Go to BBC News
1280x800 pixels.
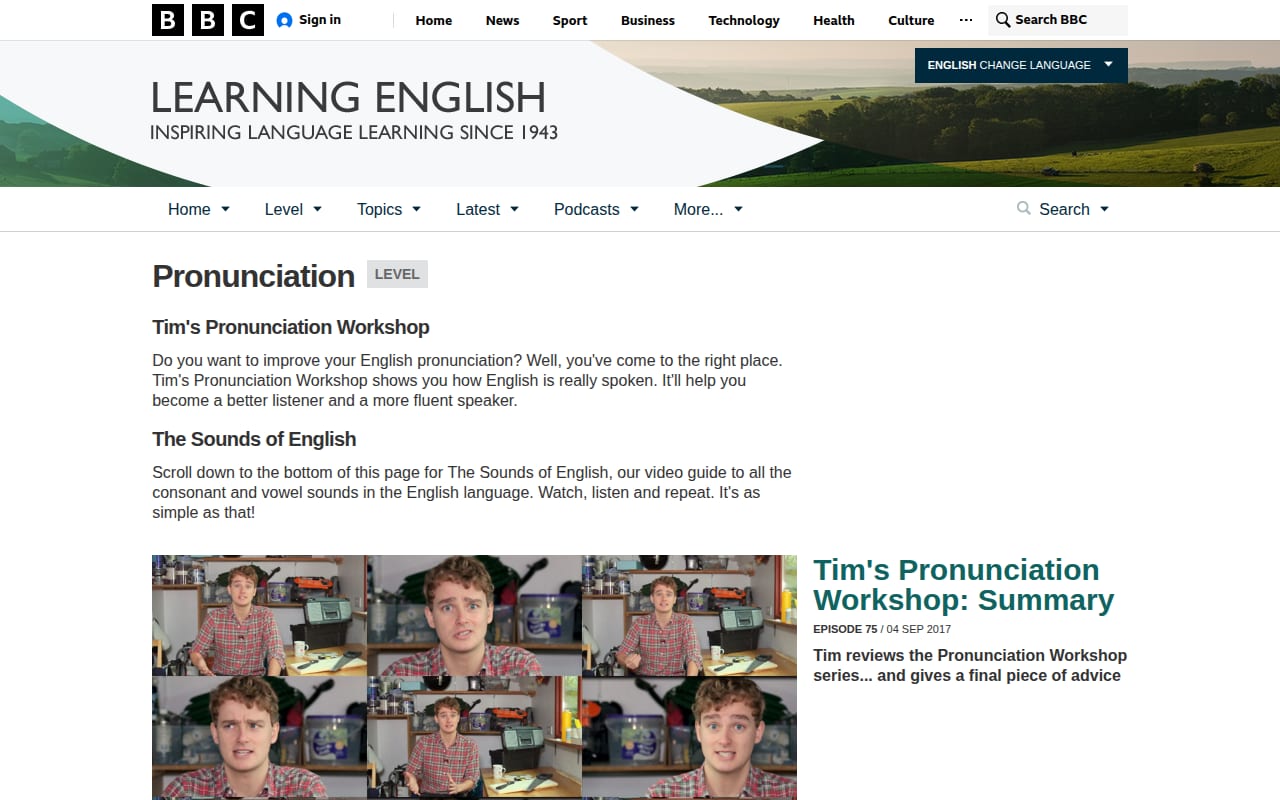click(x=502, y=20)
